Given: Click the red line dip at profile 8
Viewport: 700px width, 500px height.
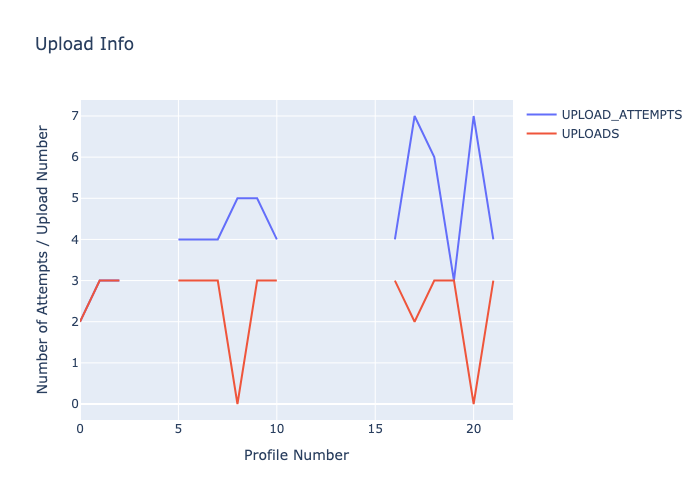Looking at the screenshot, I should coord(237,403).
